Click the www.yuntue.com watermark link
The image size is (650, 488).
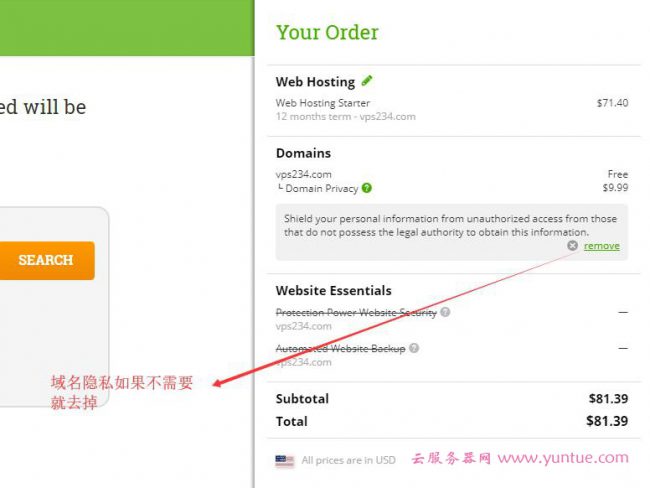pyautogui.click(x=563, y=458)
